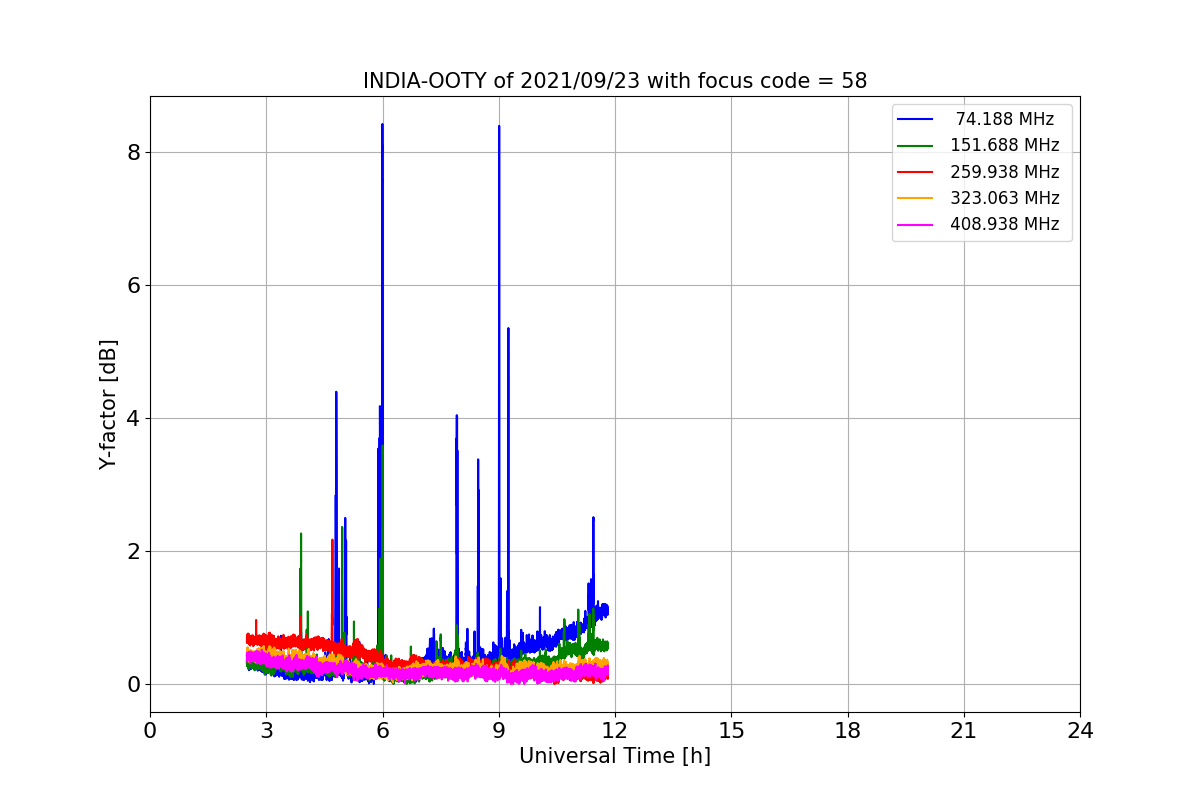Click the red legend line for 259.938 MHz
The width and height of the screenshot is (1200, 800).
tap(916, 172)
